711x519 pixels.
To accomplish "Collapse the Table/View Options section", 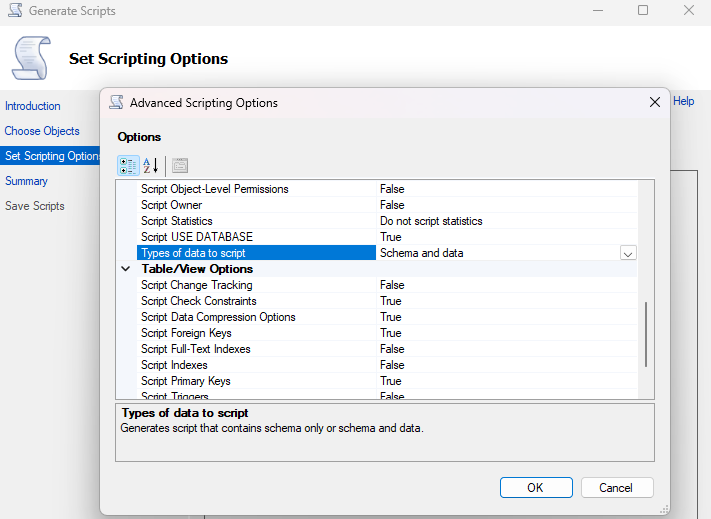I will point(126,269).
